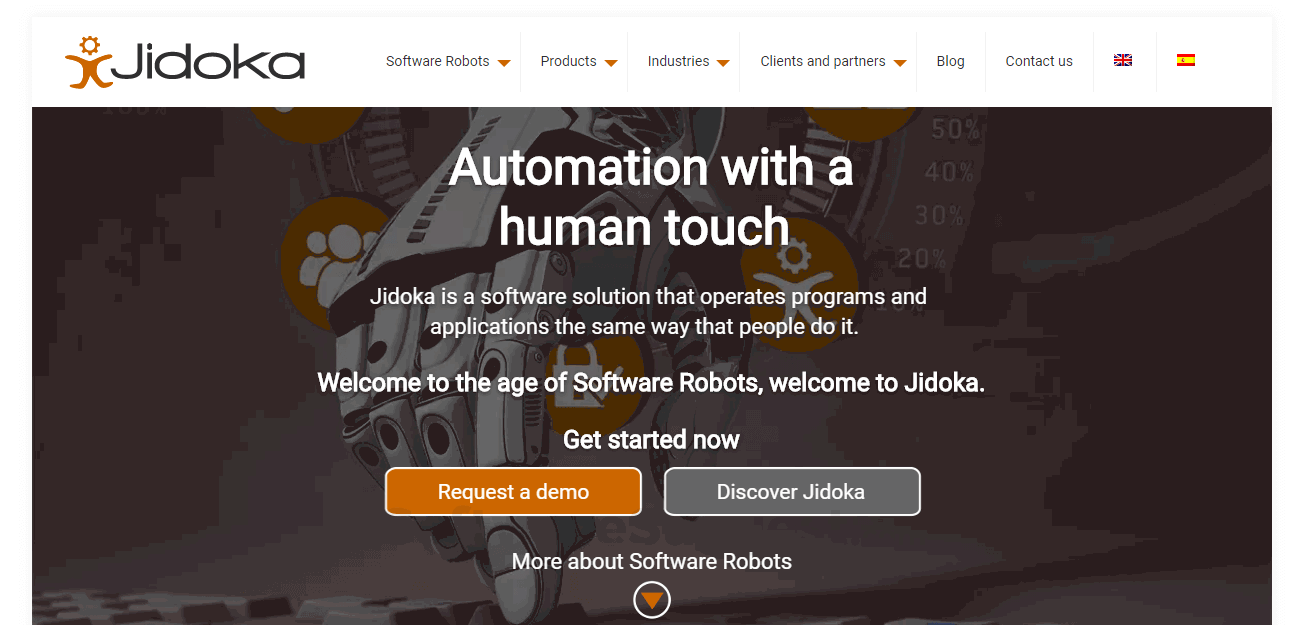
Task: Open the Industries menu
Action: [678, 61]
